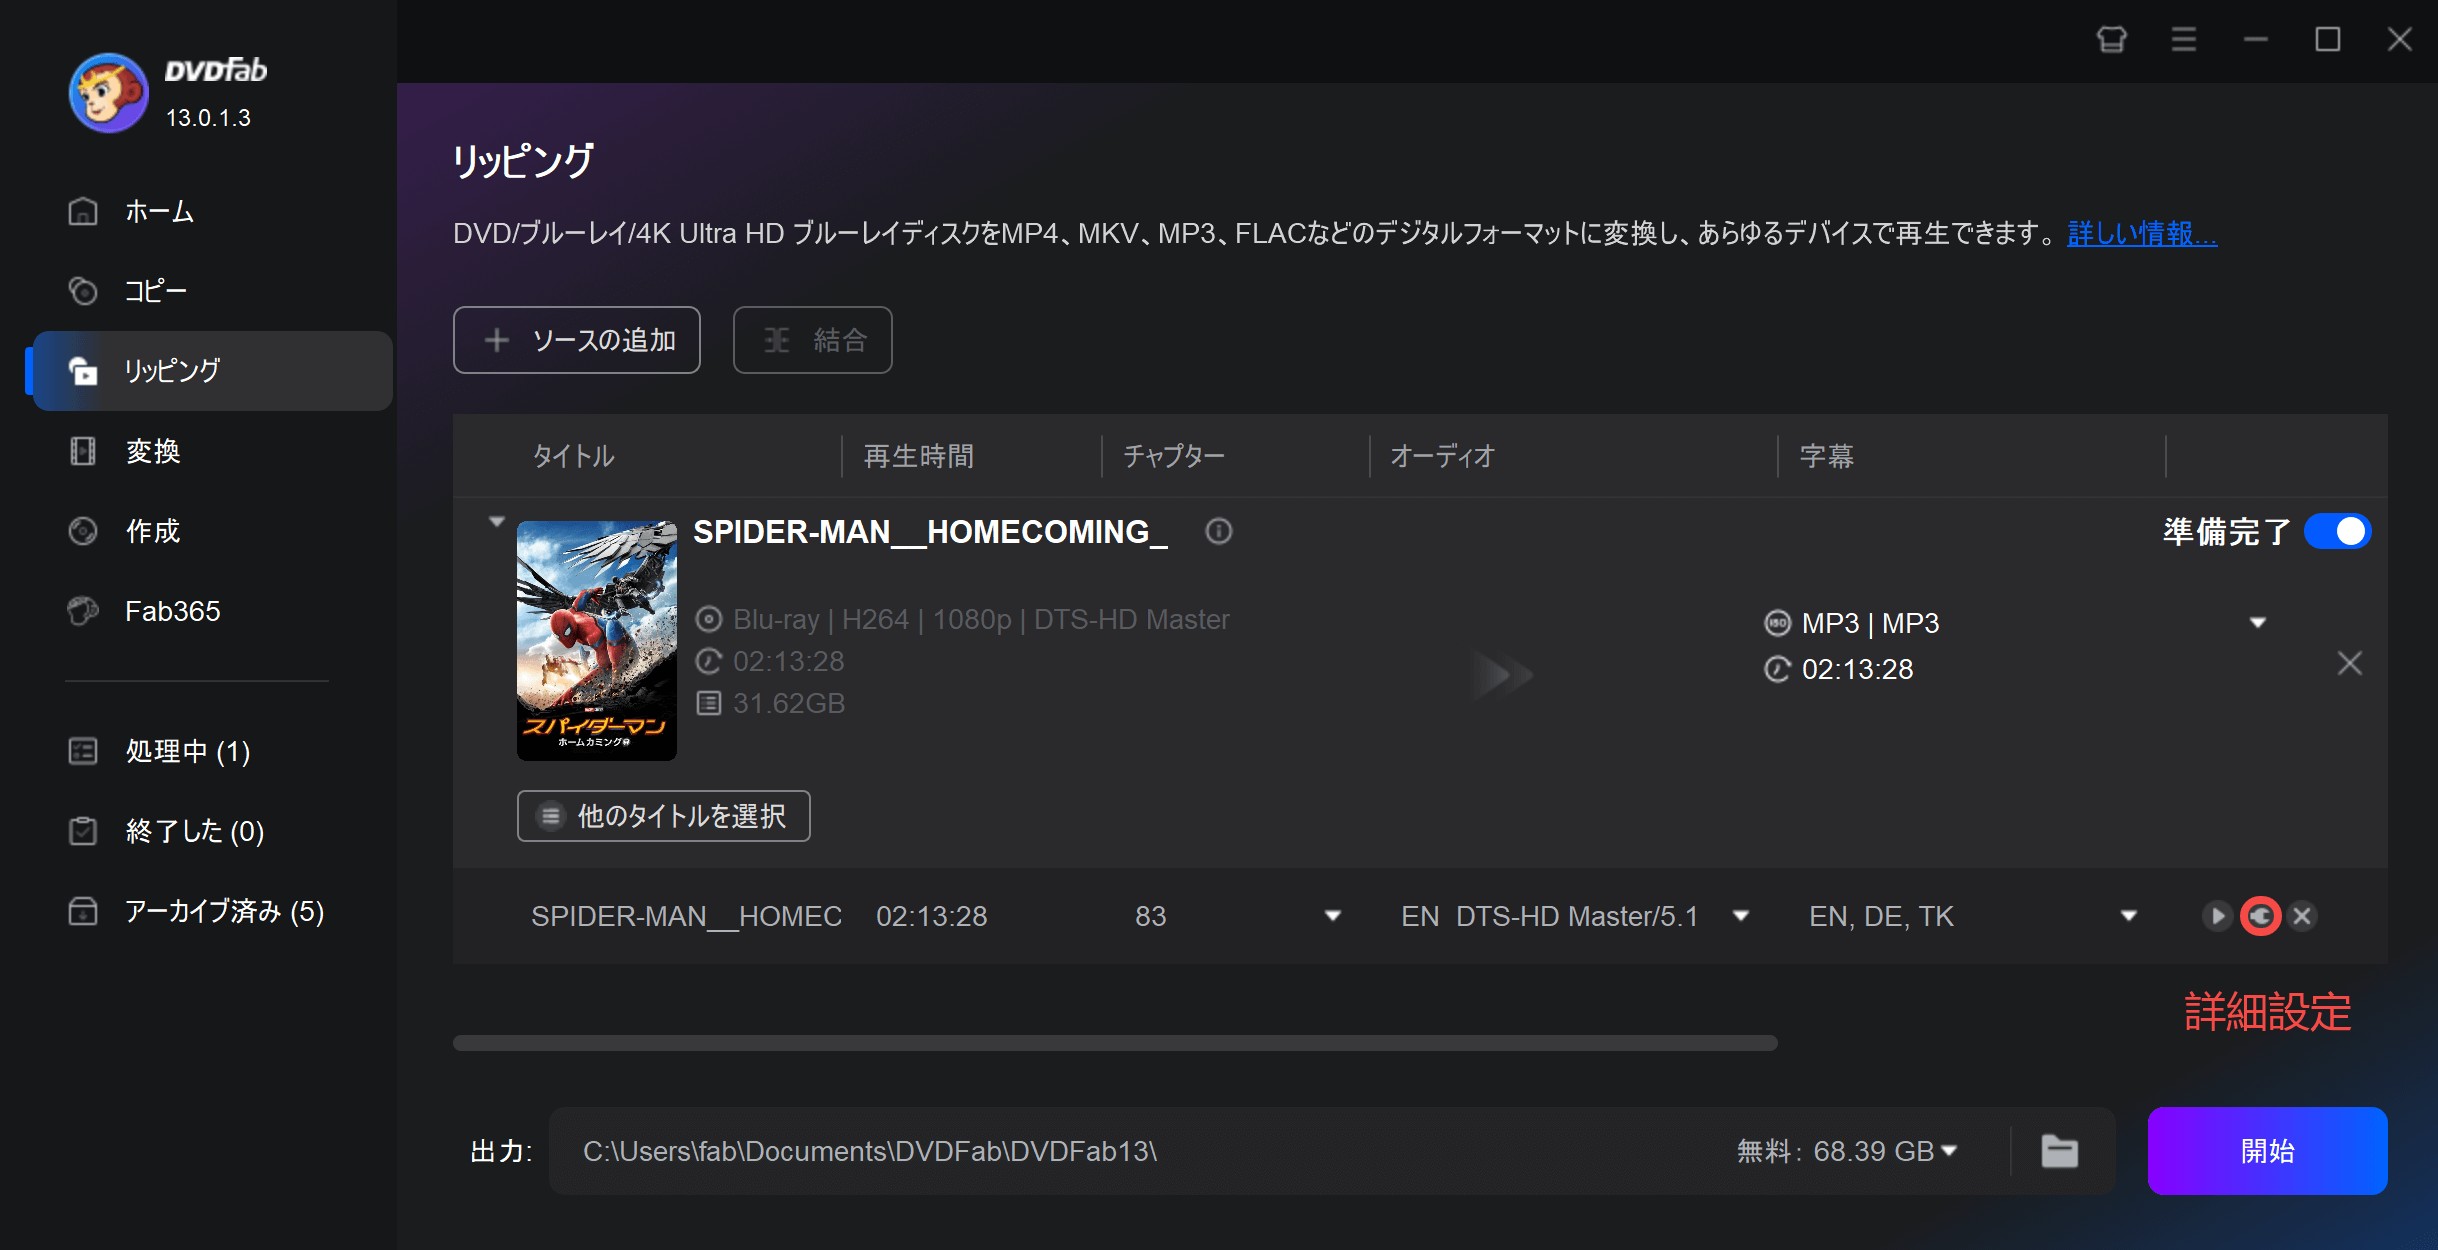Open the EN DTS-HD Master/5.1 audio dropdown
Screen dimensions: 2438x1250
click(x=1741, y=916)
